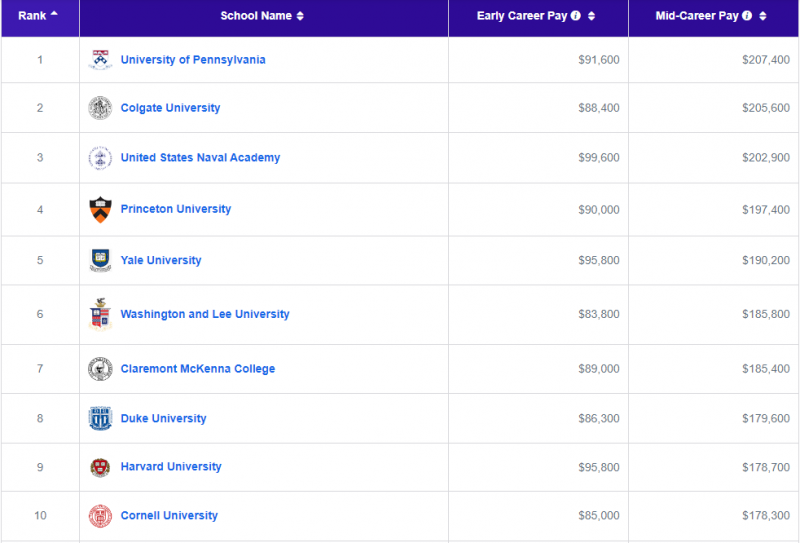This screenshot has width=800, height=543.
Task: Open Colgate University link
Action: click(x=170, y=108)
